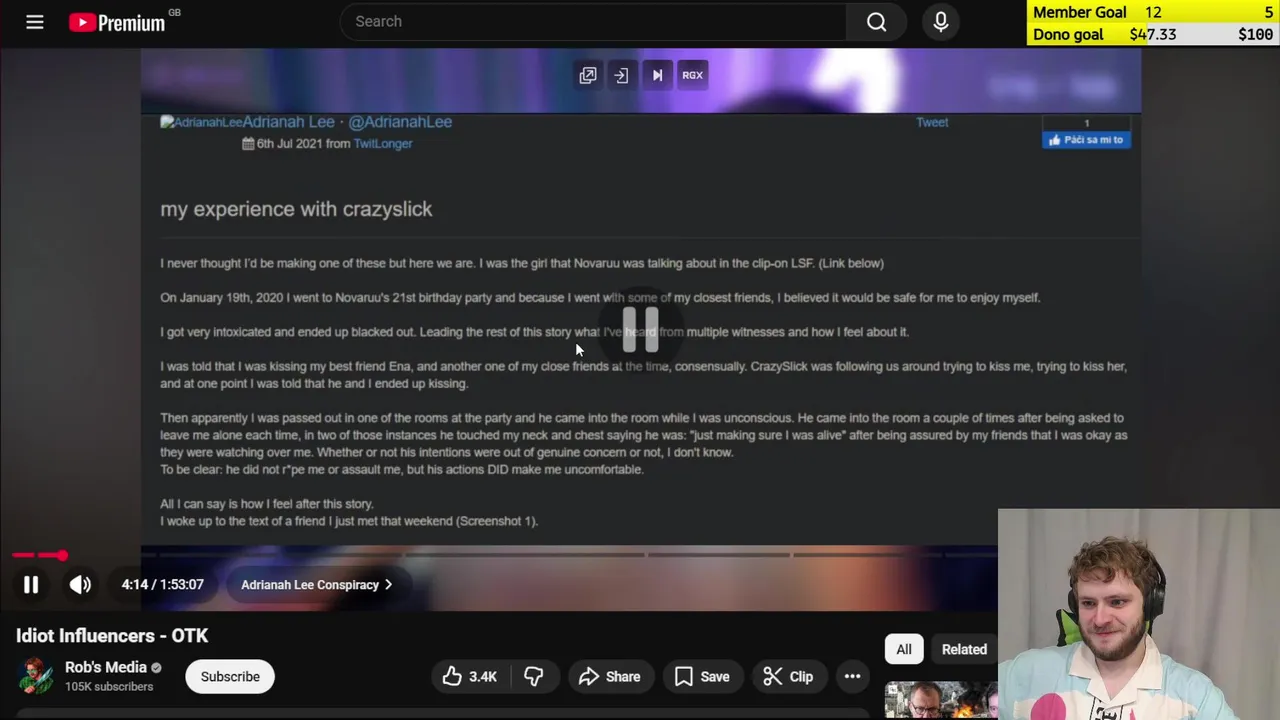Go to YouTube Premium home logo

118,22
